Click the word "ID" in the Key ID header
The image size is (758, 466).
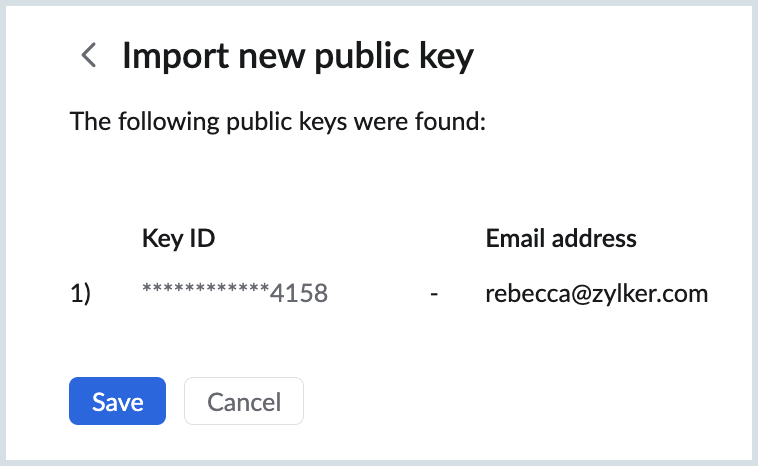click(203, 239)
